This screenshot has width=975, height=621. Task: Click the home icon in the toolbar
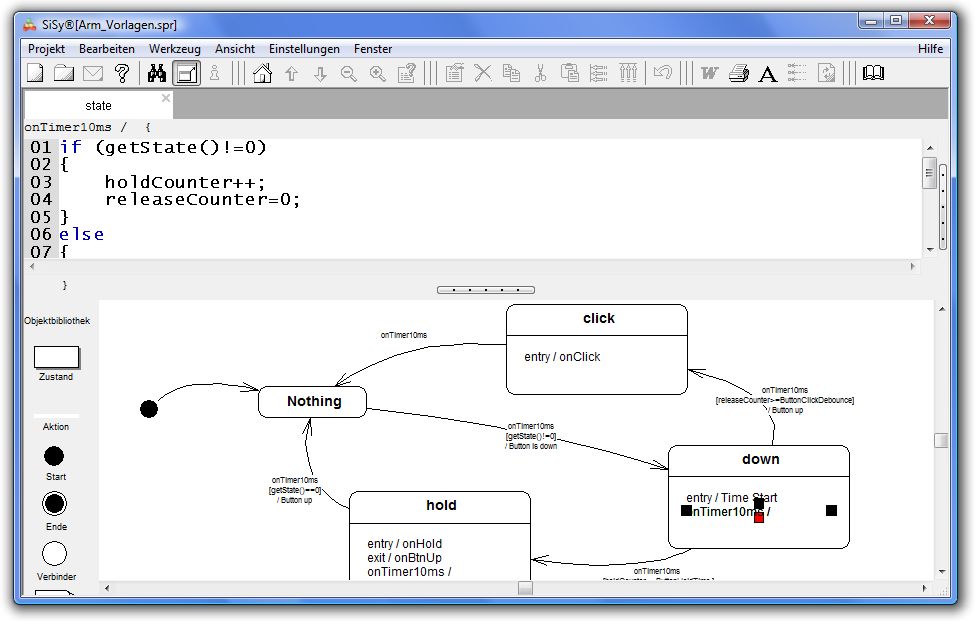[x=262, y=73]
